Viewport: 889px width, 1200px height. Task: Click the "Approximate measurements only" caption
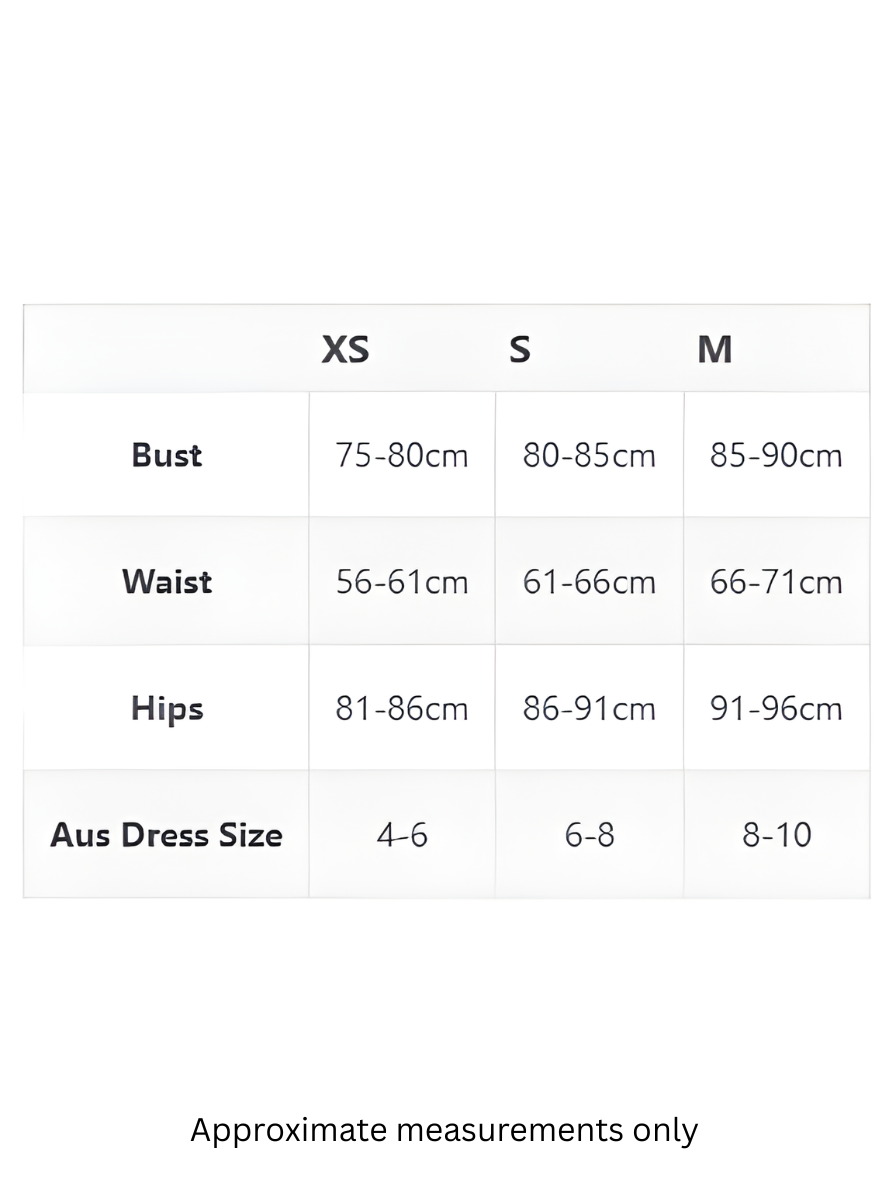(x=444, y=1130)
